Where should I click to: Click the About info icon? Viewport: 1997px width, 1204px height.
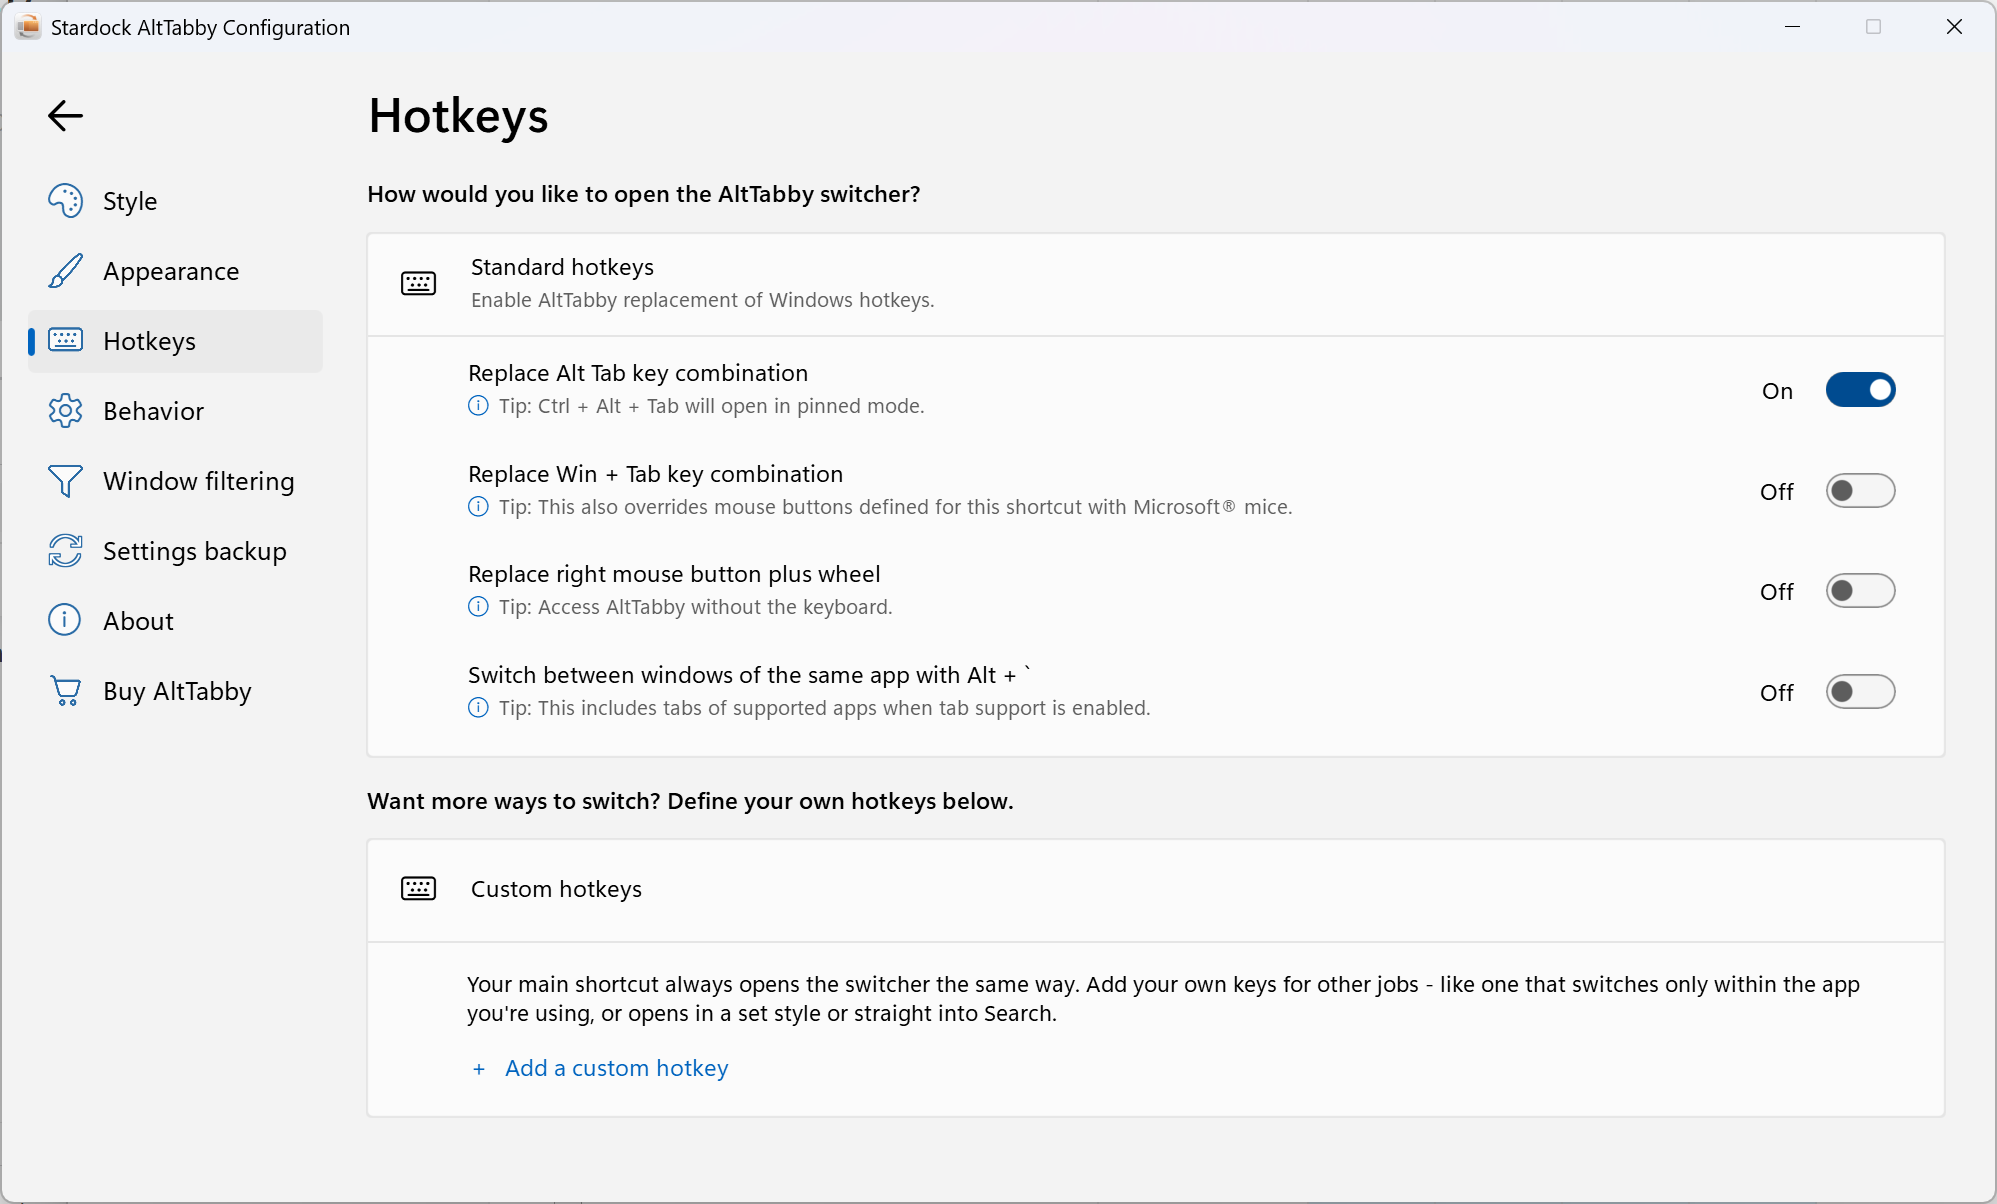66,621
